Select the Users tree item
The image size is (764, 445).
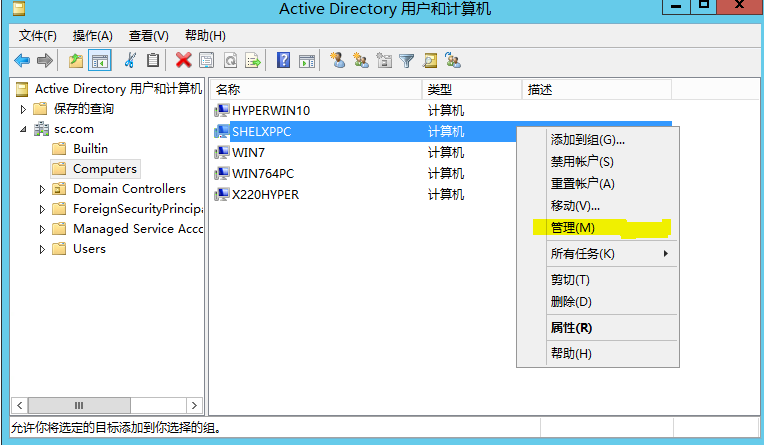[x=89, y=249]
